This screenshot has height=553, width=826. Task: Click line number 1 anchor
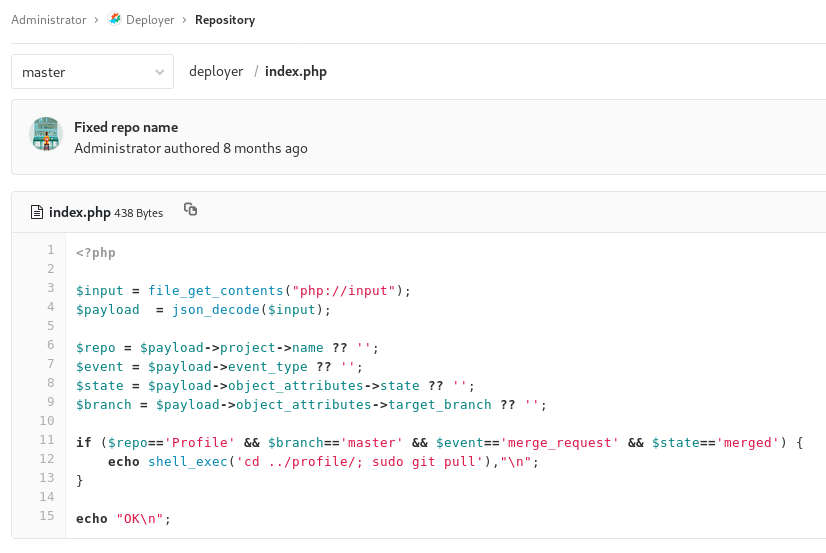tap(49, 250)
